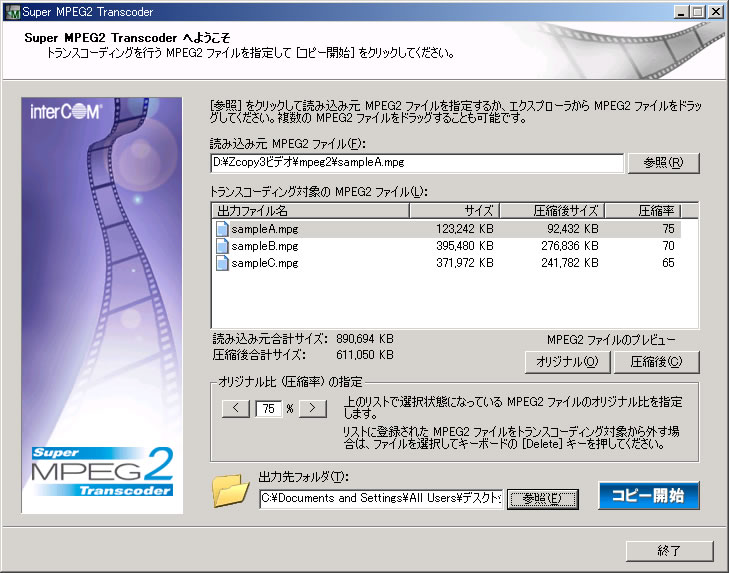Viewport: 729px width, 573px height.
Task: Click the 371,972 KB size cell
Action: coord(464,263)
